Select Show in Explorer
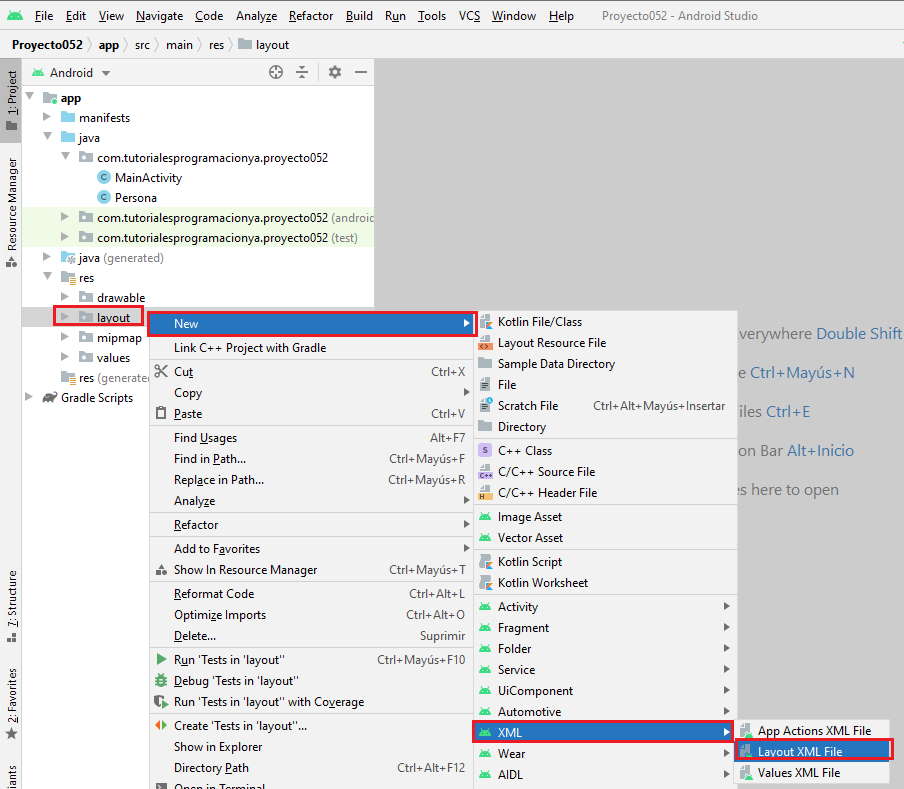The image size is (904, 789). click(311, 746)
